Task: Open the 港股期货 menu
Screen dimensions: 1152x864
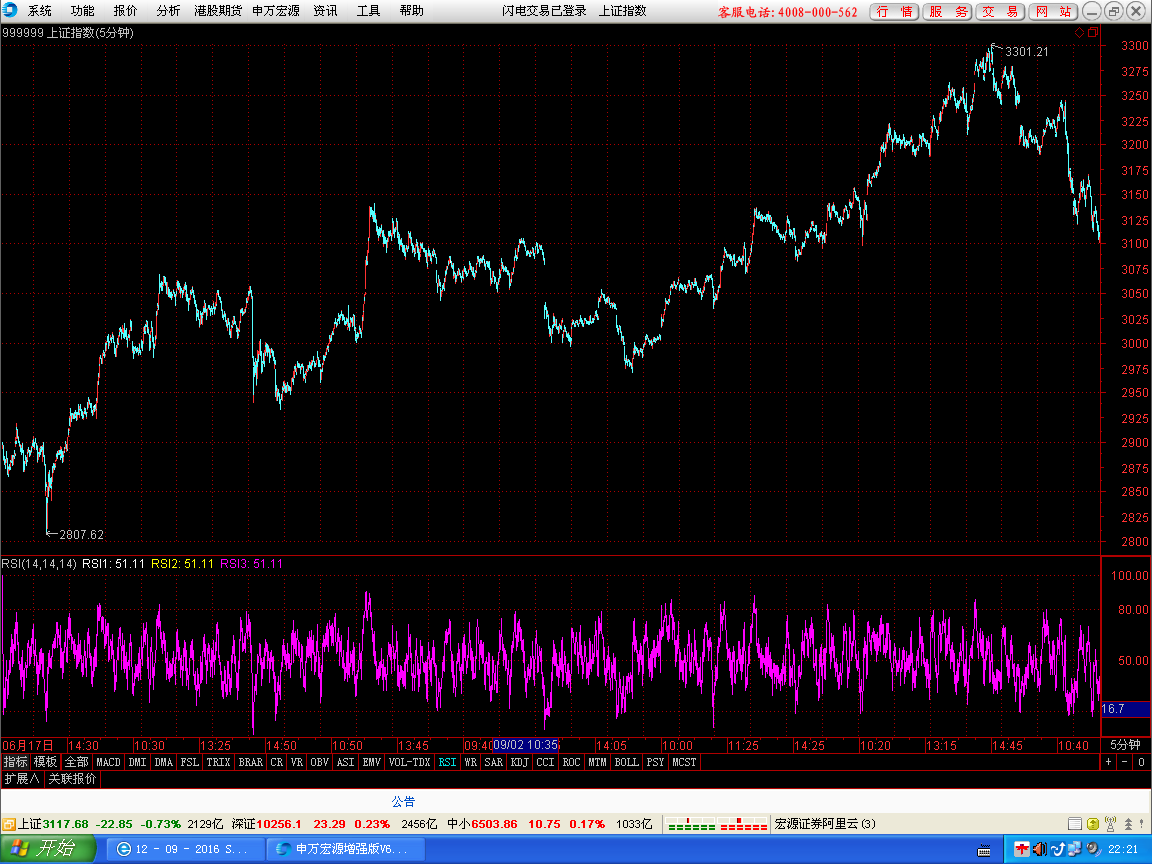Action: (218, 11)
